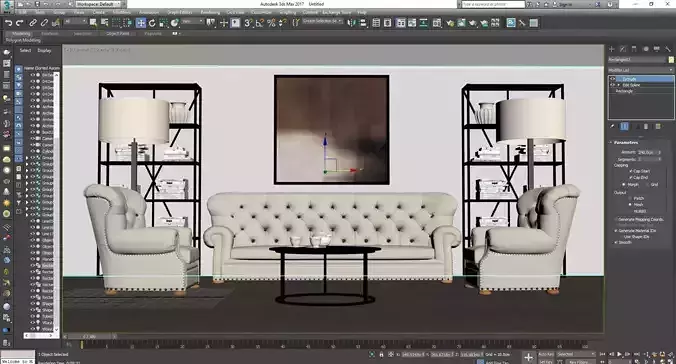Click the Undo arrow in main toolbar
The height and width of the screenshot is (364, 676).
point(8,23)
